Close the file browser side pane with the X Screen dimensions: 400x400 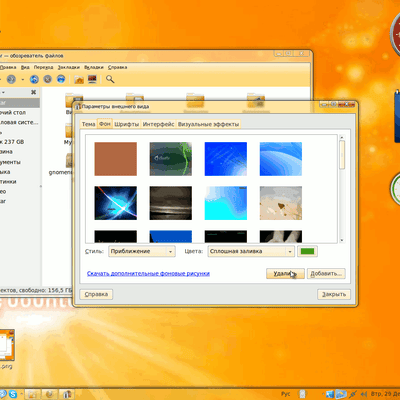pyautogui.click(x=33, y=92)
